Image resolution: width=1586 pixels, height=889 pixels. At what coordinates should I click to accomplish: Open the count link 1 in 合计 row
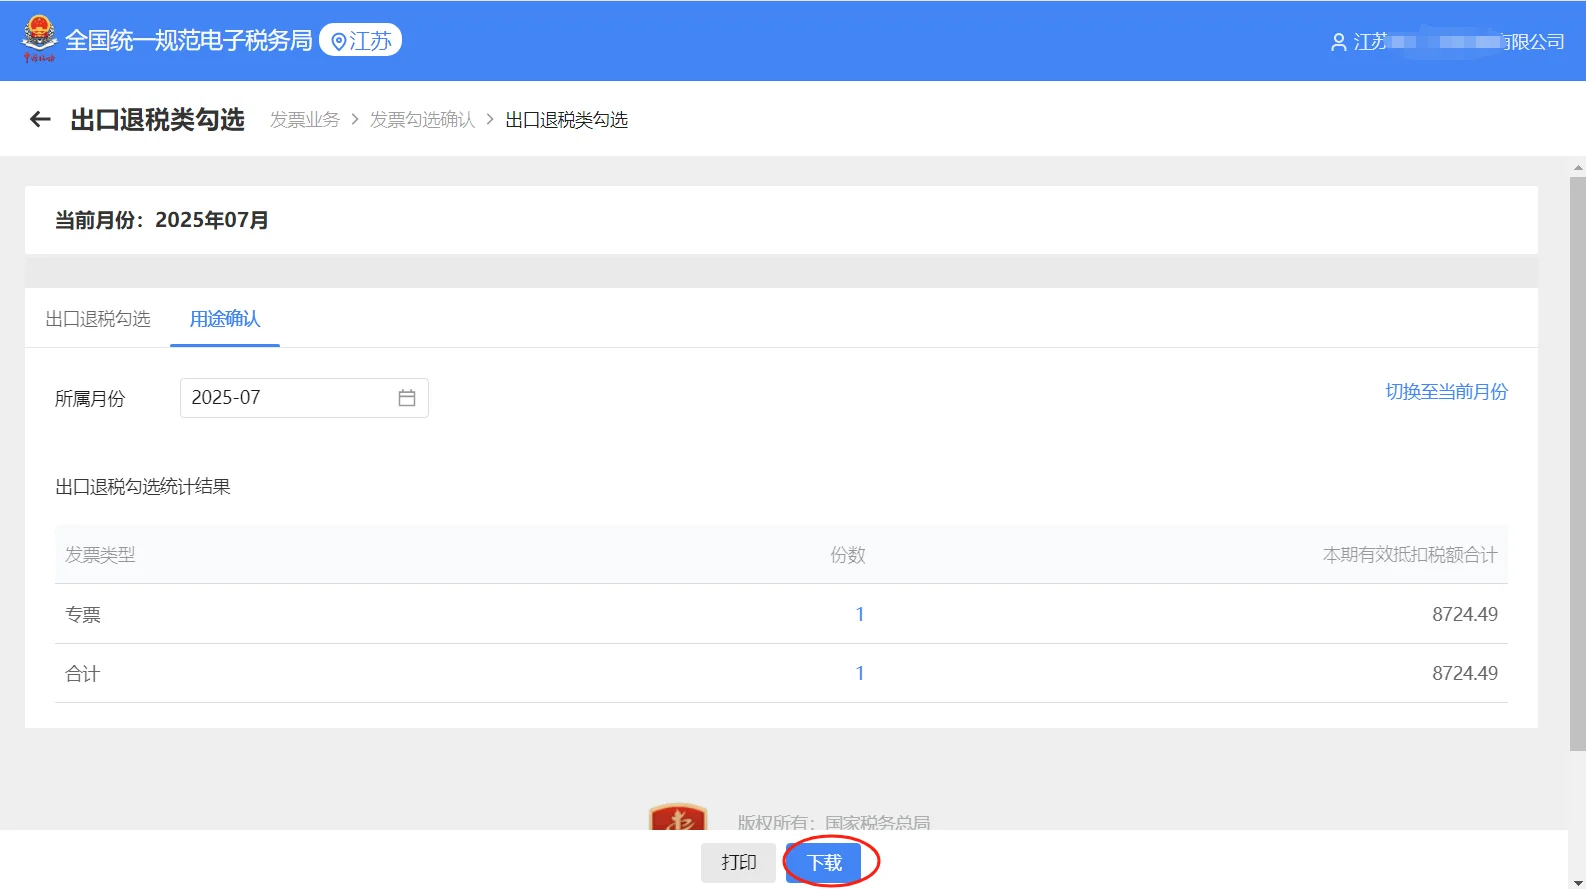point(860,673)
